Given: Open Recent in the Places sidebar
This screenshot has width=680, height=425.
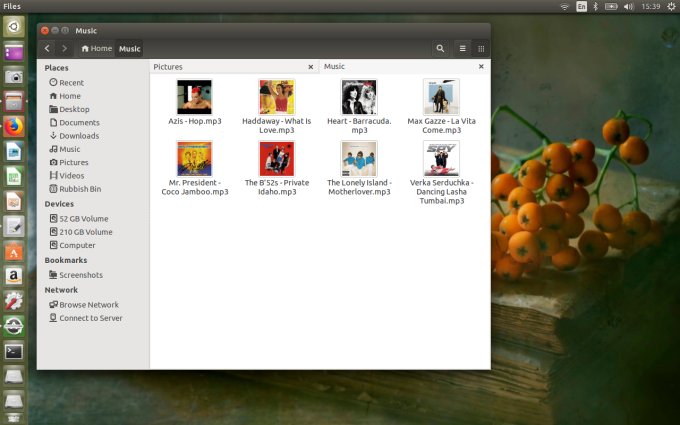Looking at the screenshot, I should pyautogui.click(x=71, y=83).
